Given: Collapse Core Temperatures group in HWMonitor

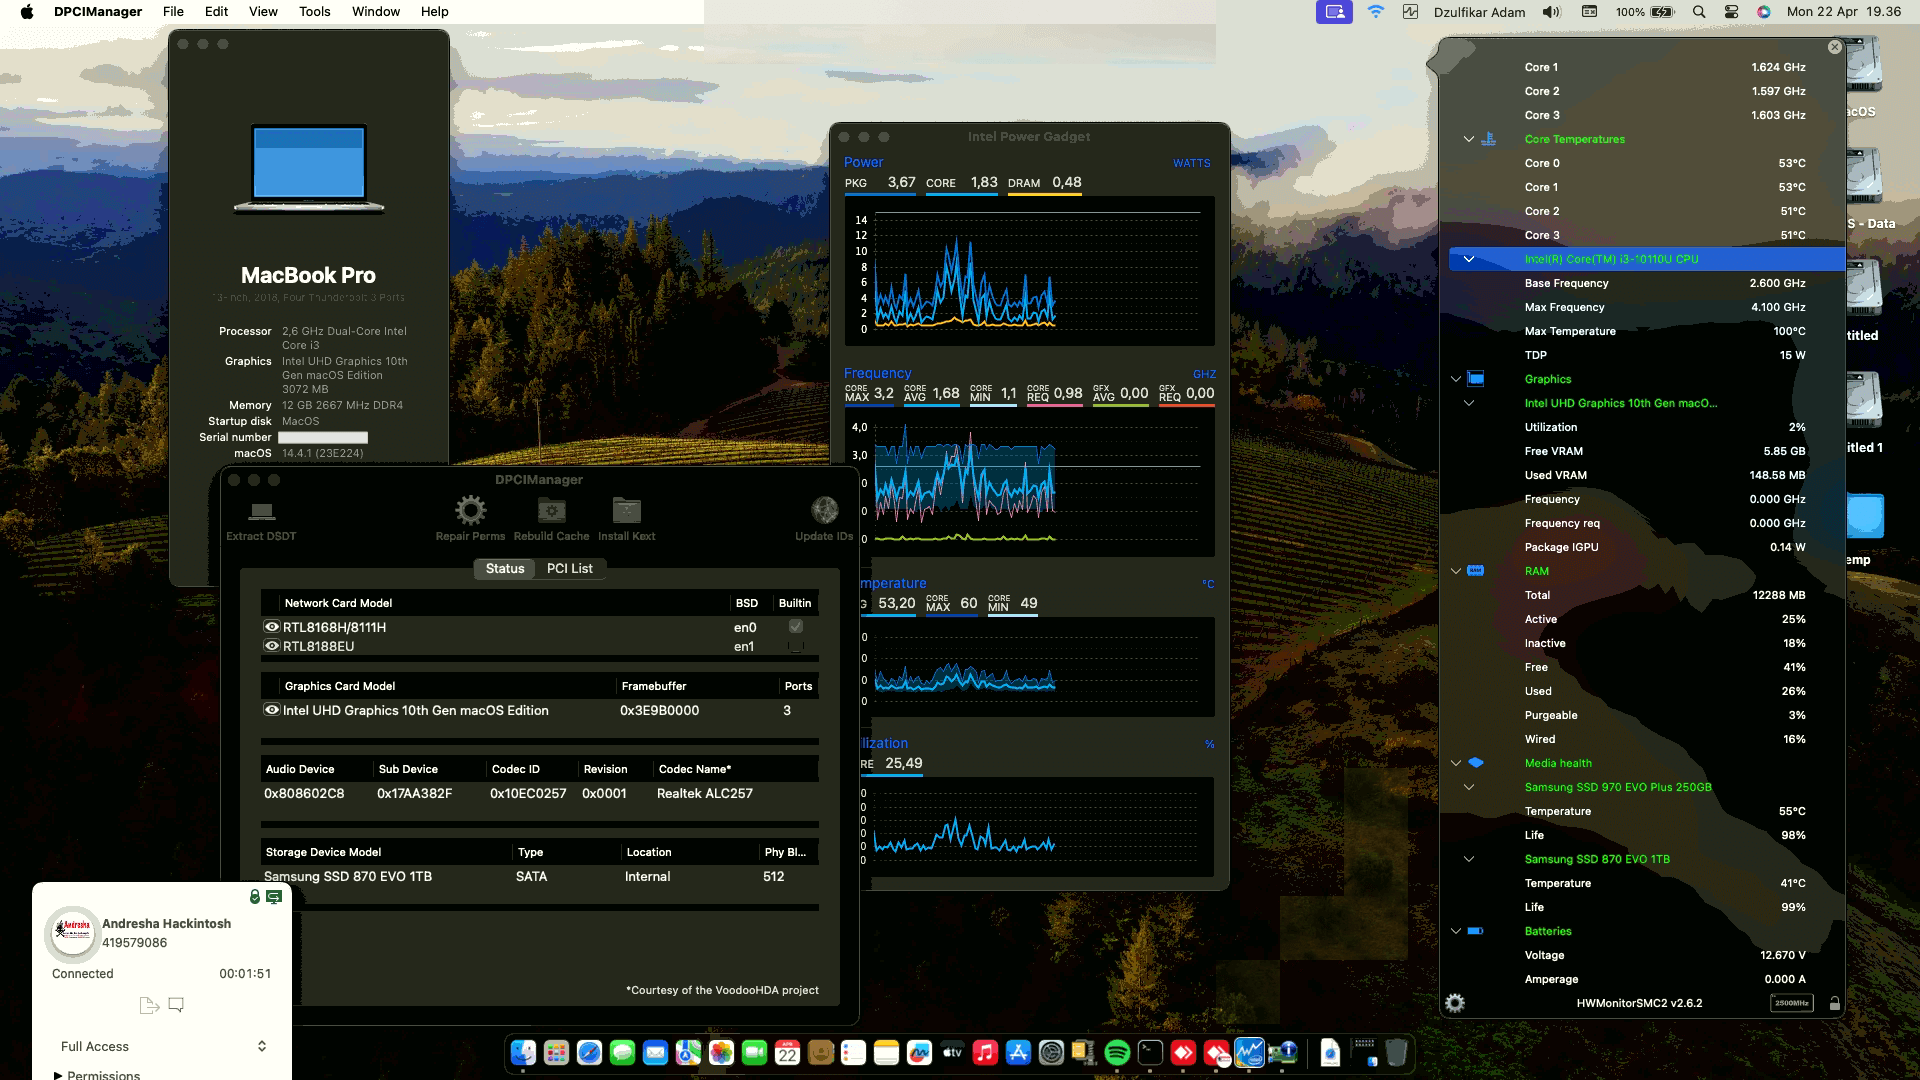Looking at the screenshot, I should [x=1469, y=139].
